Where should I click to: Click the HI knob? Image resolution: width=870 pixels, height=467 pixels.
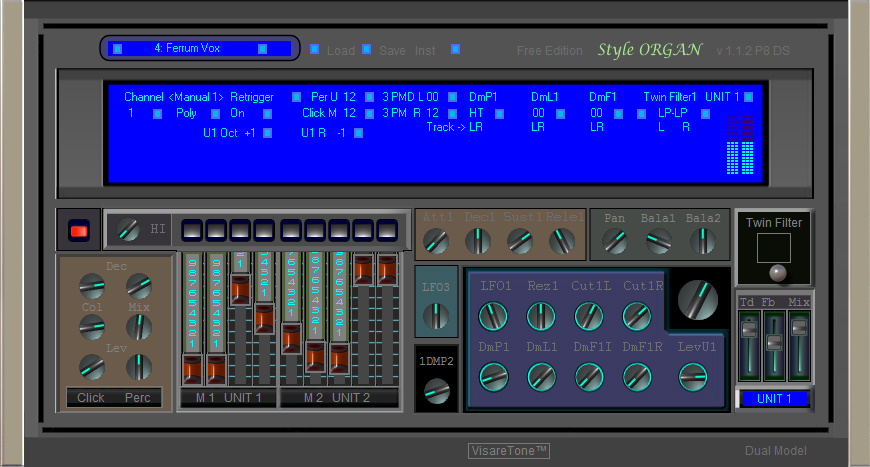(128, 230)
